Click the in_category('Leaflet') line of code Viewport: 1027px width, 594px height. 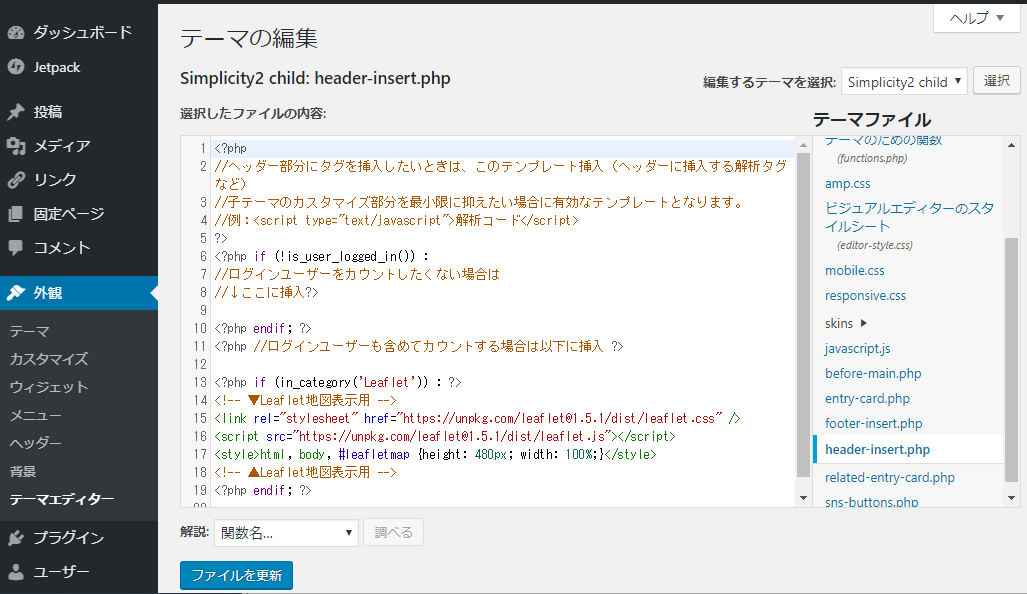[338, 382]
